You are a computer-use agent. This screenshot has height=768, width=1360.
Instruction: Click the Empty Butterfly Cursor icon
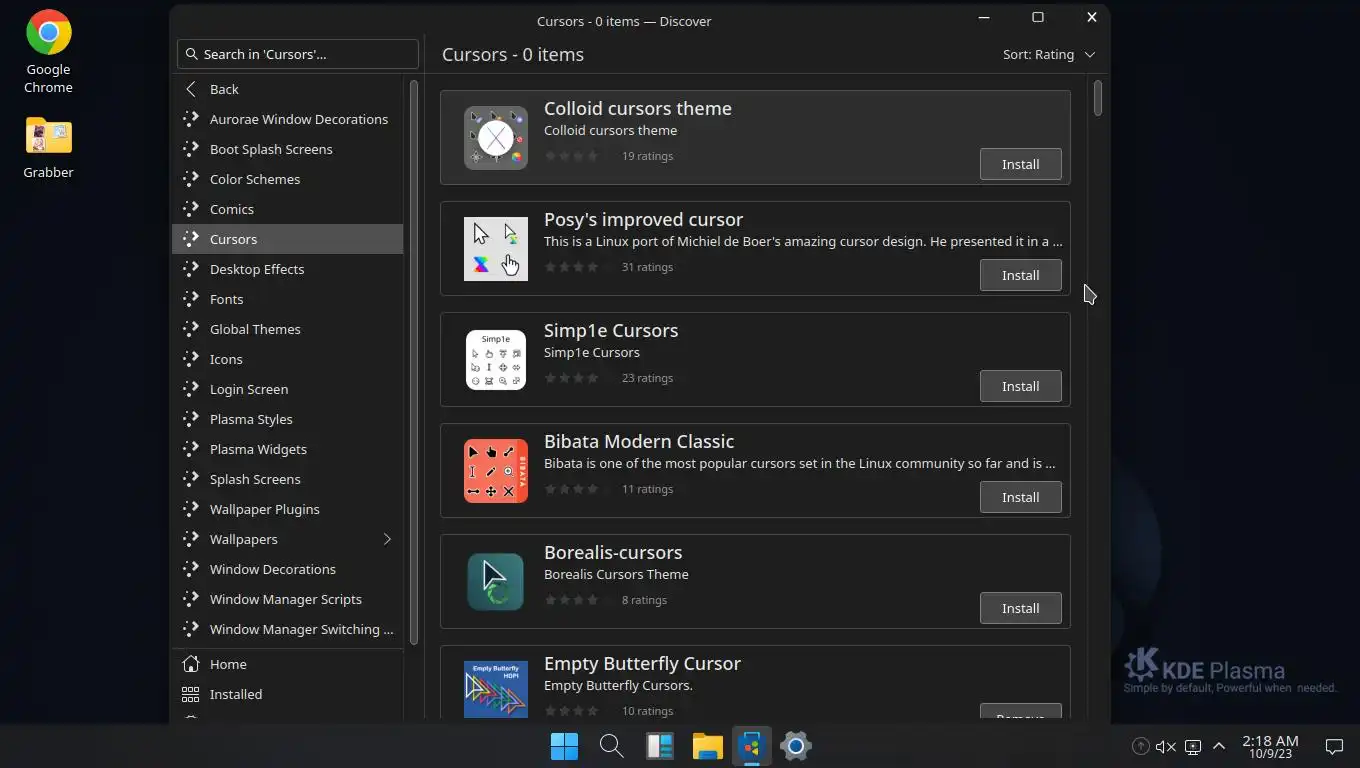tap(496, 689)
